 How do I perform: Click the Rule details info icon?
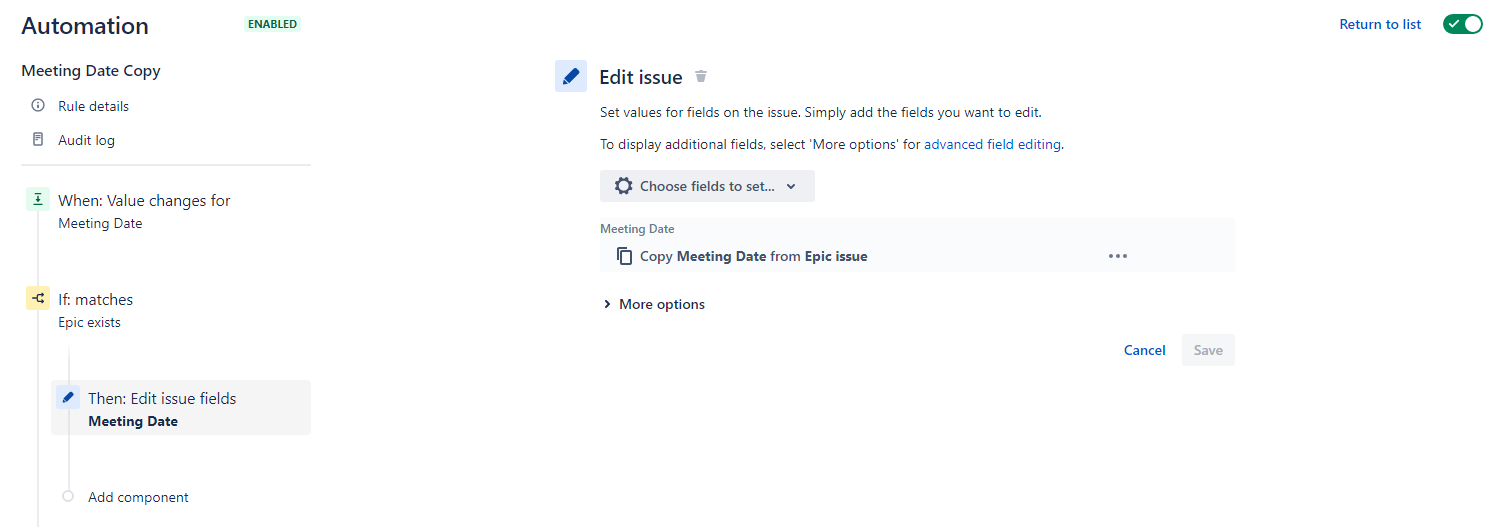[x=38, y=105]
